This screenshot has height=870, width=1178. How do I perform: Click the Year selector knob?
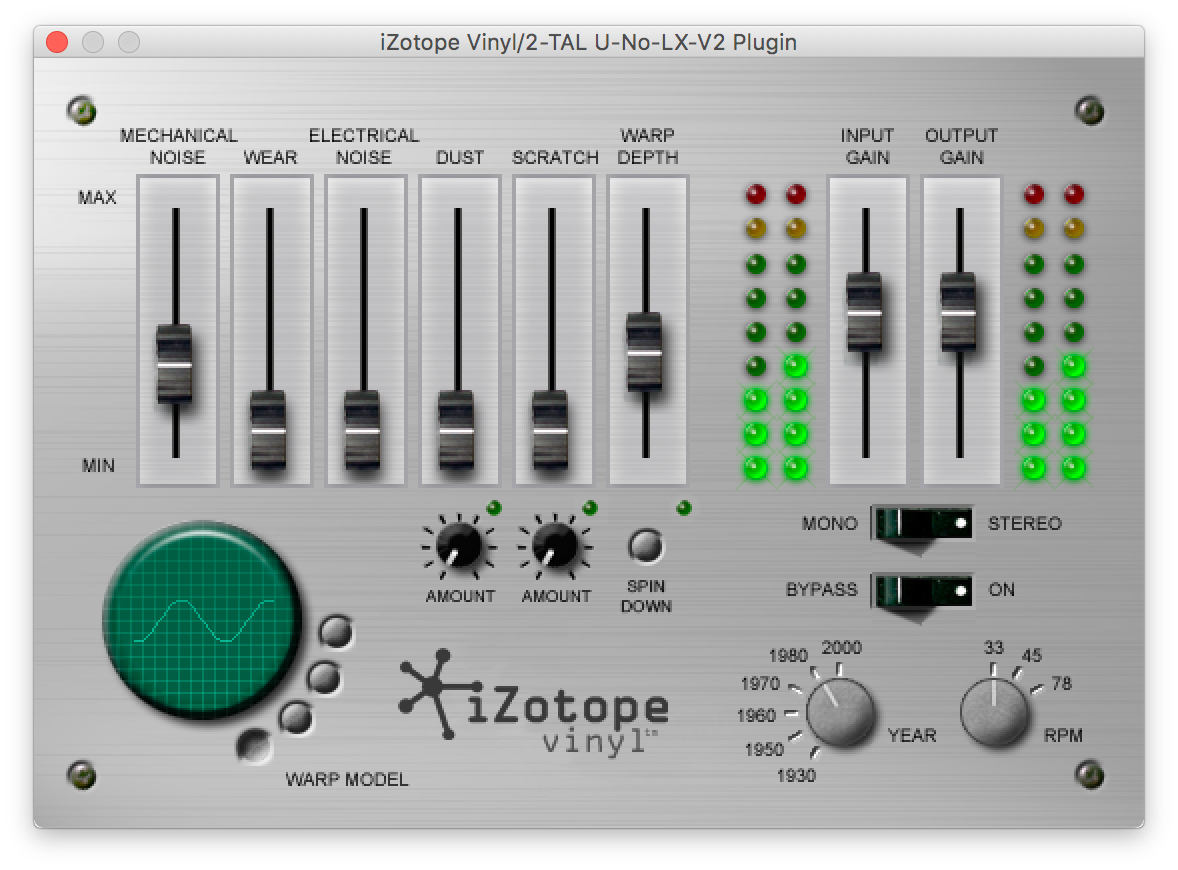click(x=841, y=711)
